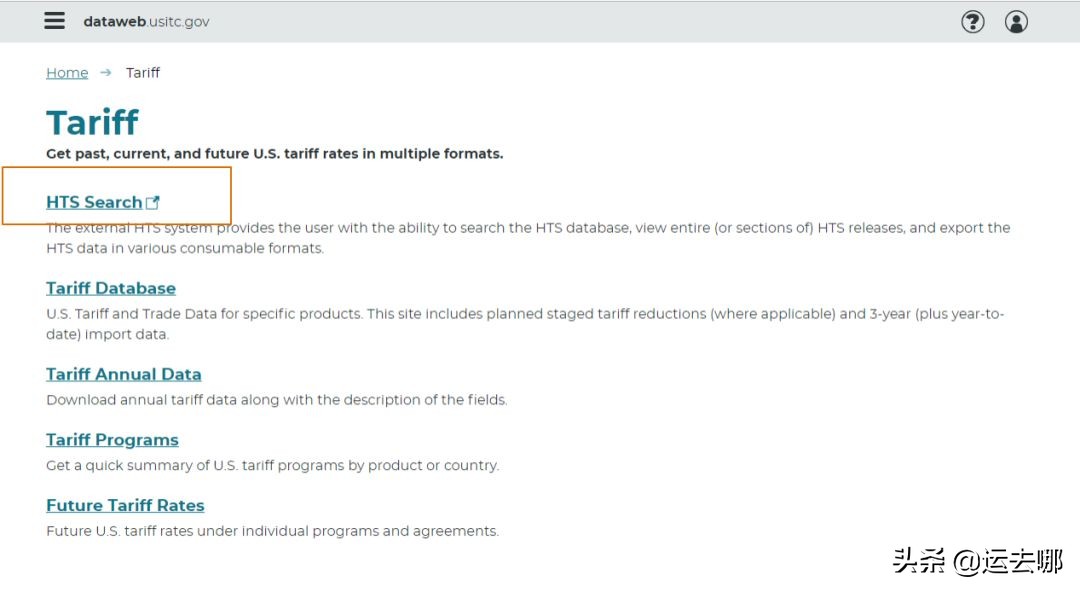The width and height of the screenshot is (1080, 592).
Task: Open the HTS Search link
Action: coord(94,202)
